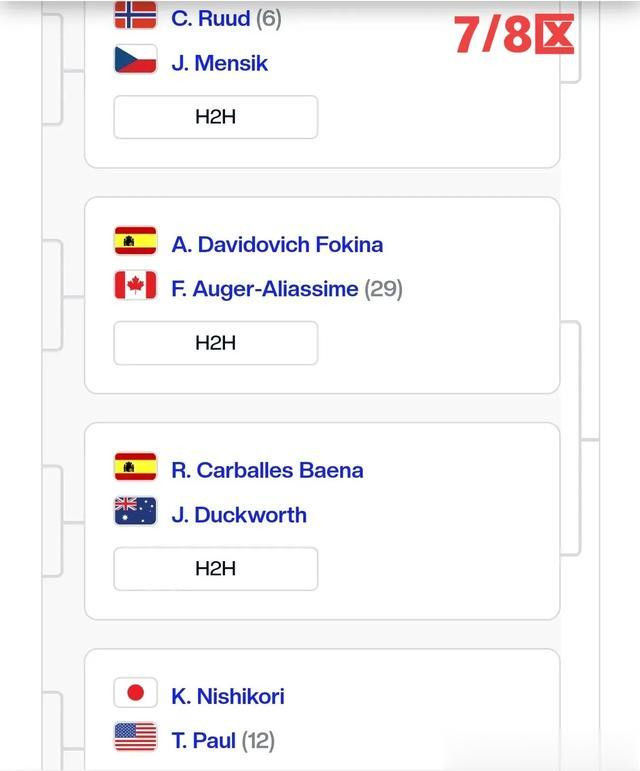Click the Japan flag beside K. Nishikori
The height and width of the screenshot is (771, 640).
pyautogui.click(x=135, y=693)
